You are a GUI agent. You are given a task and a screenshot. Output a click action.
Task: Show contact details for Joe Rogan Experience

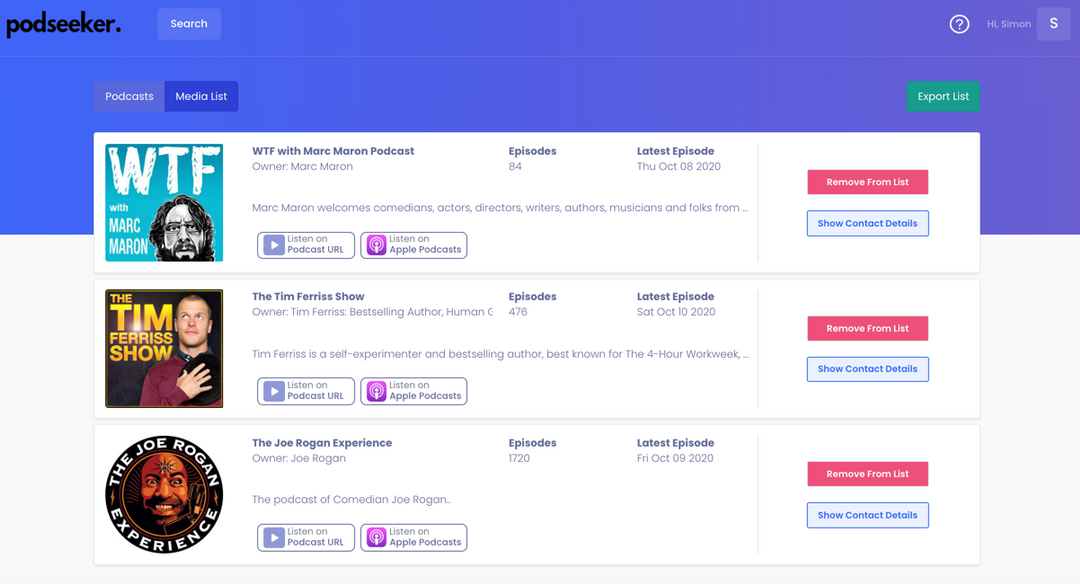click(x=867, y=515)
